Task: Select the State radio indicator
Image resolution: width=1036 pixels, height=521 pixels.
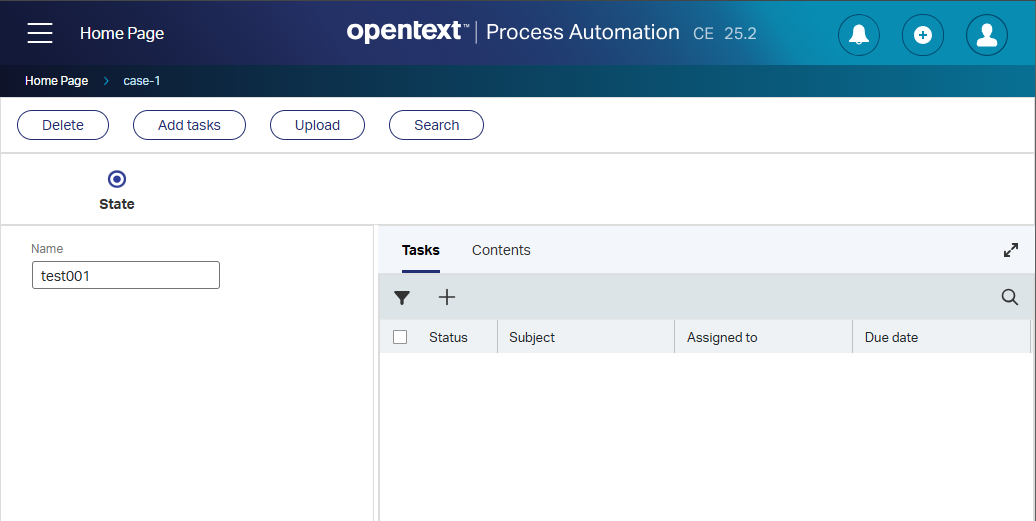Action: point(117,180)
